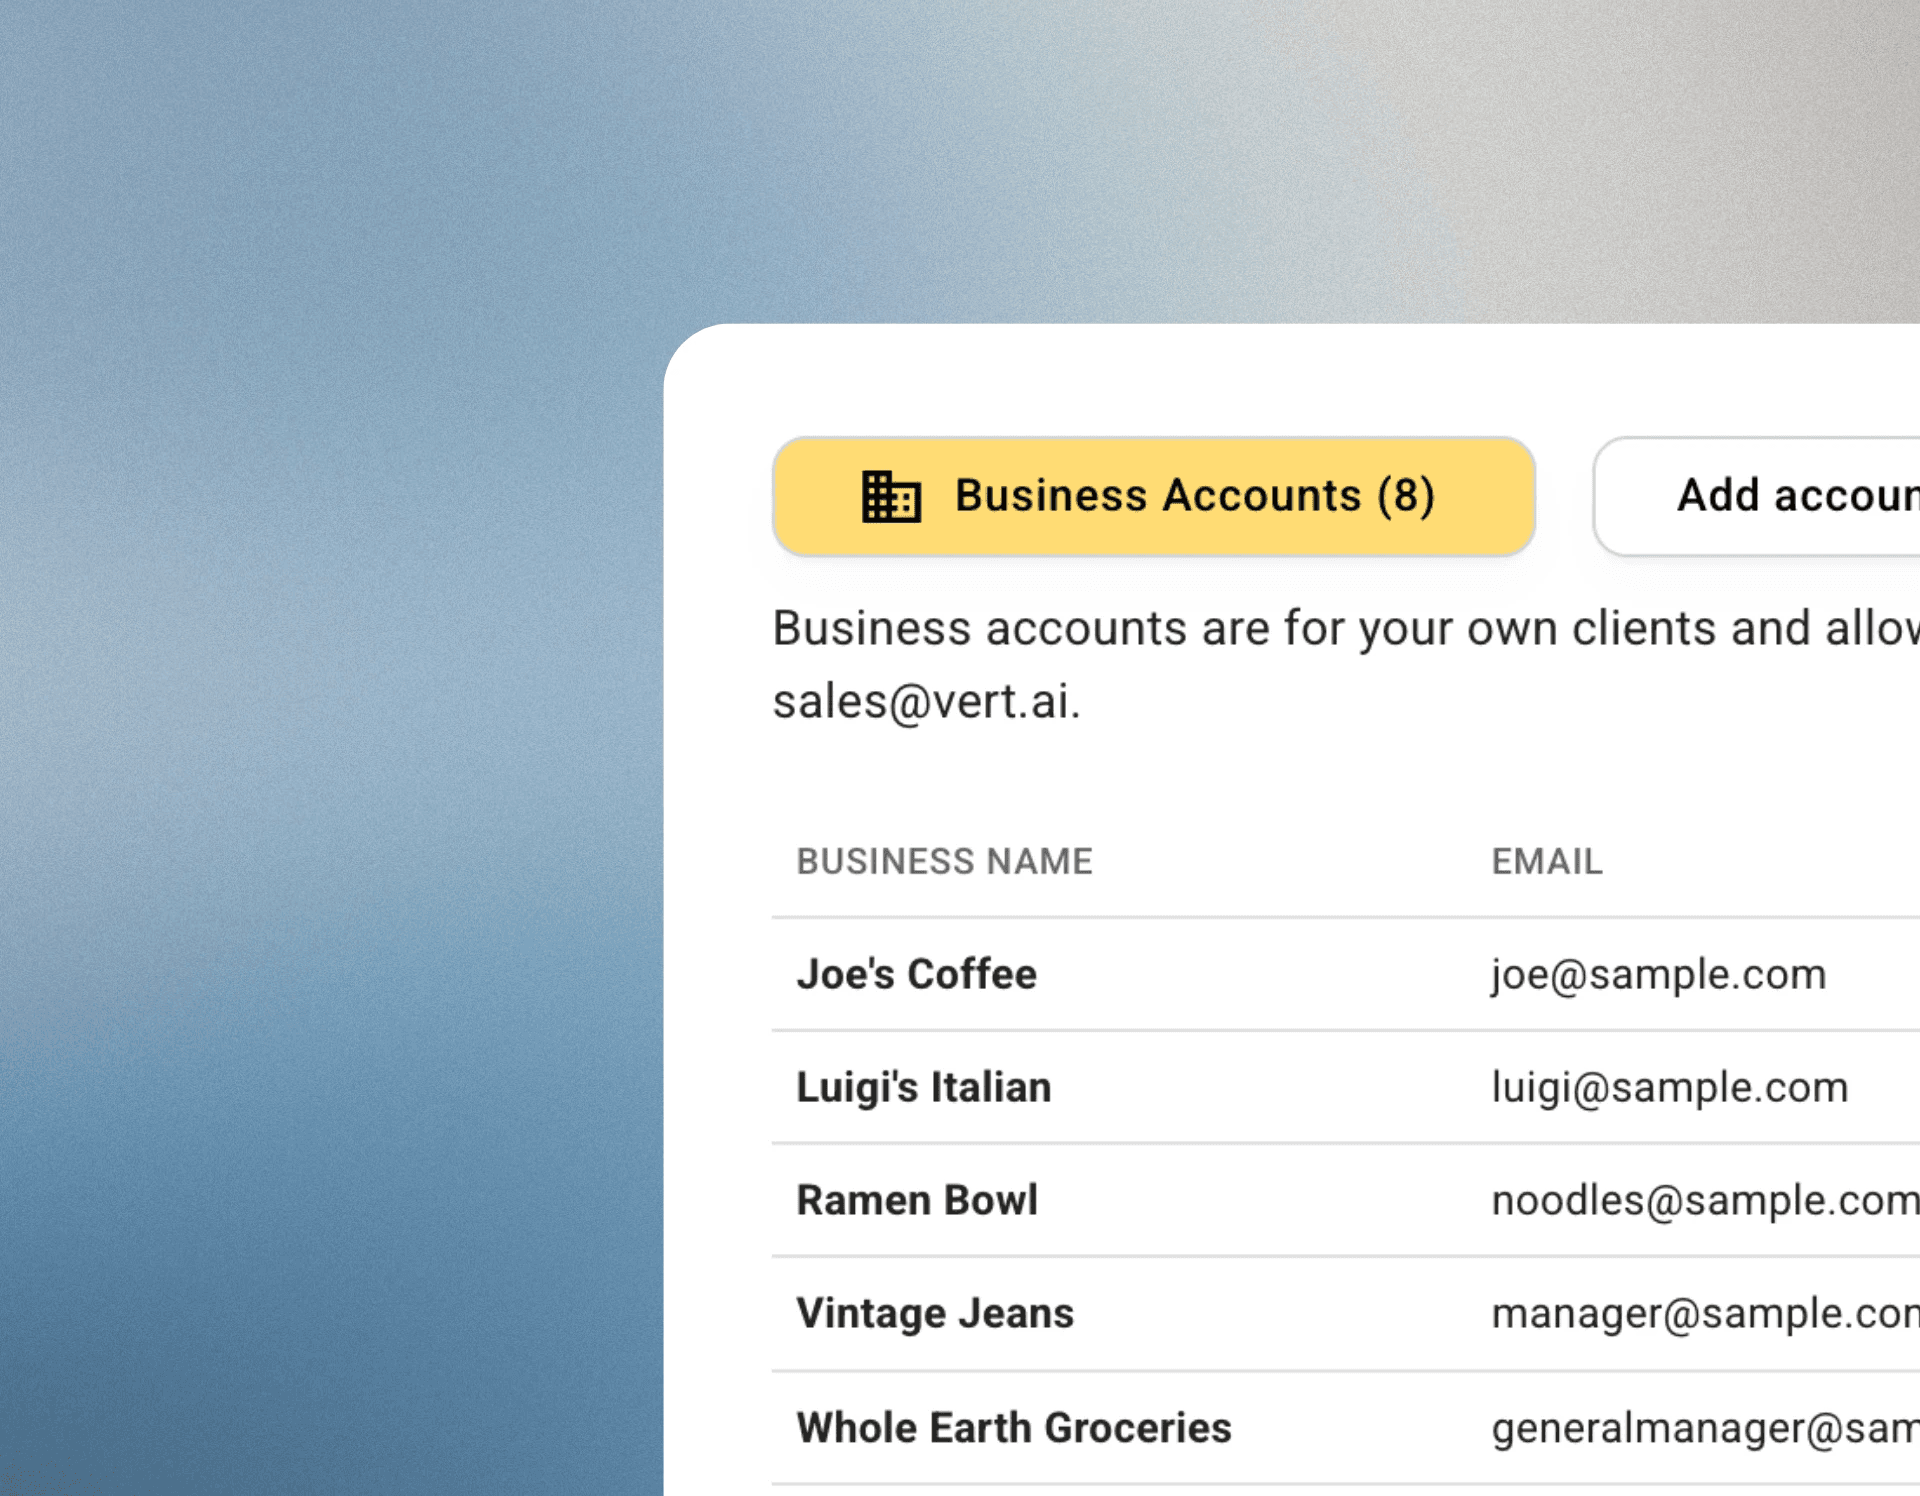This screenshot has width=1920, height=1496.
Task: Click the building icon in Business Accounts
Action: coord(891,496)
